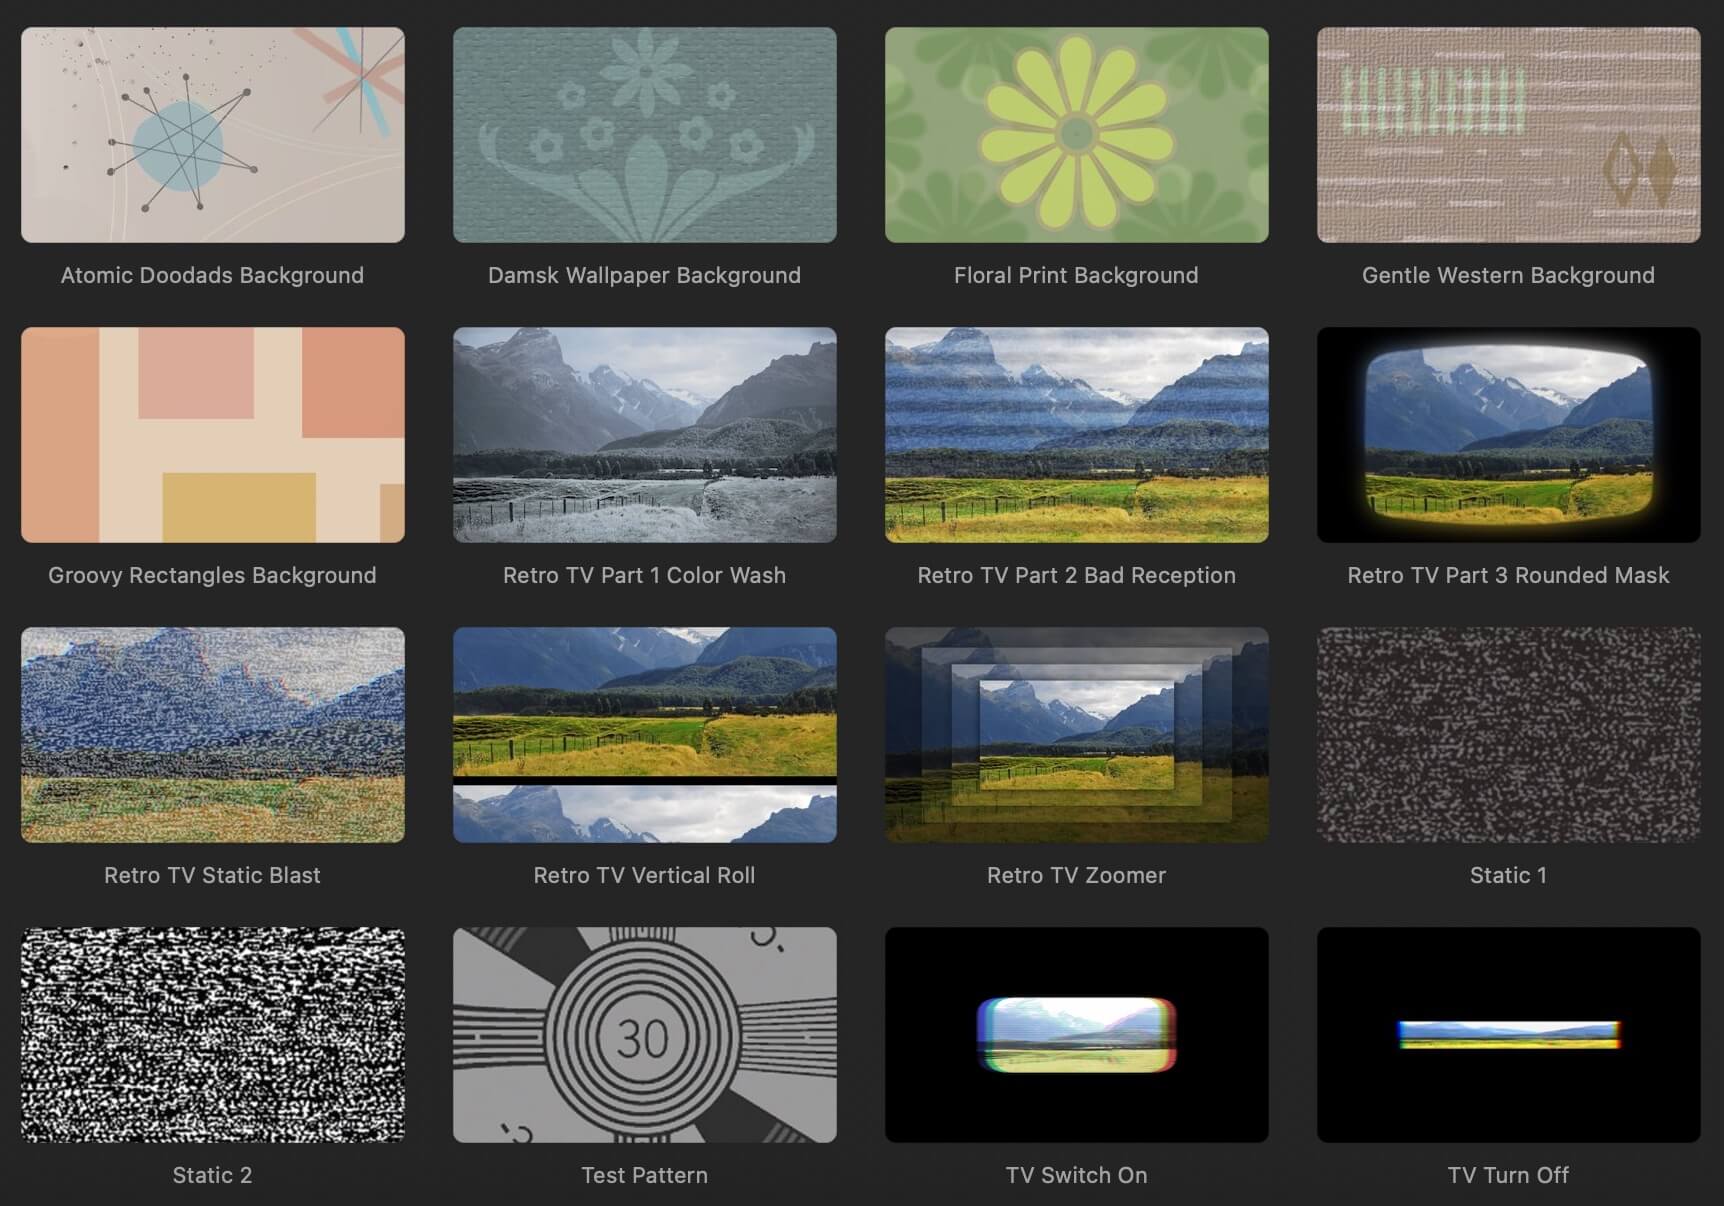
Task: Click the "Floral Print Background" caption
Action: tap(1076, 275)
